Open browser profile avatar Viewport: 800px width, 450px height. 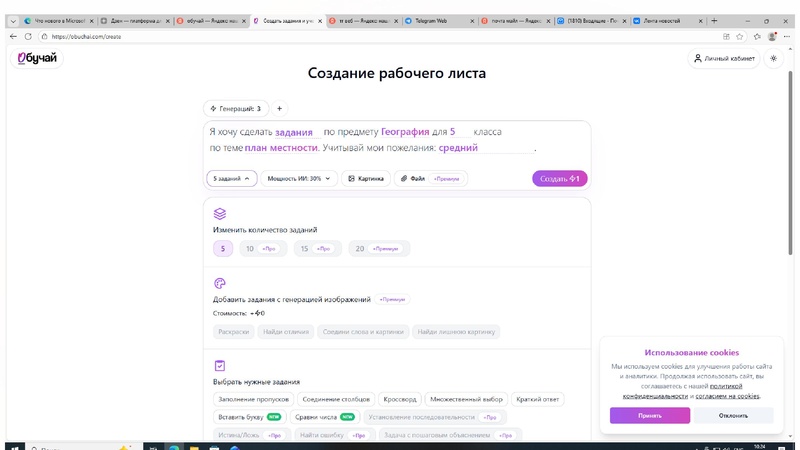[x=772, y=37]
